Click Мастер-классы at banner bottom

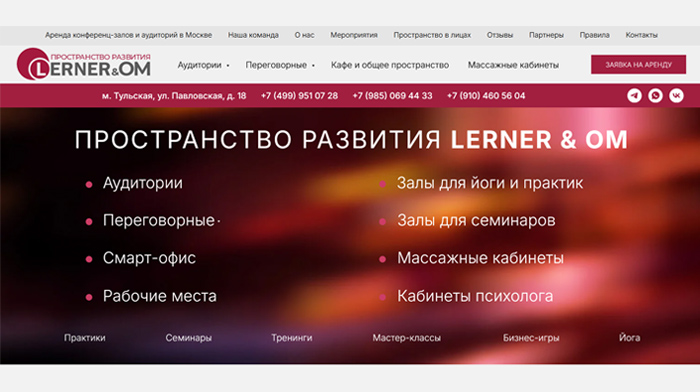tap(407, 338)
